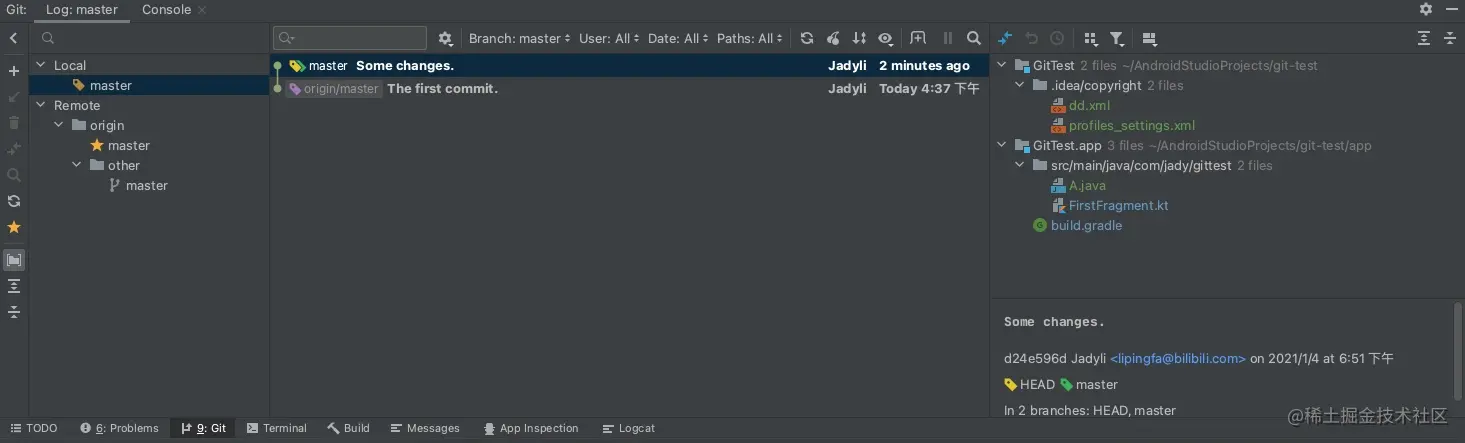Select A.java in changed files

point(1087,185)
